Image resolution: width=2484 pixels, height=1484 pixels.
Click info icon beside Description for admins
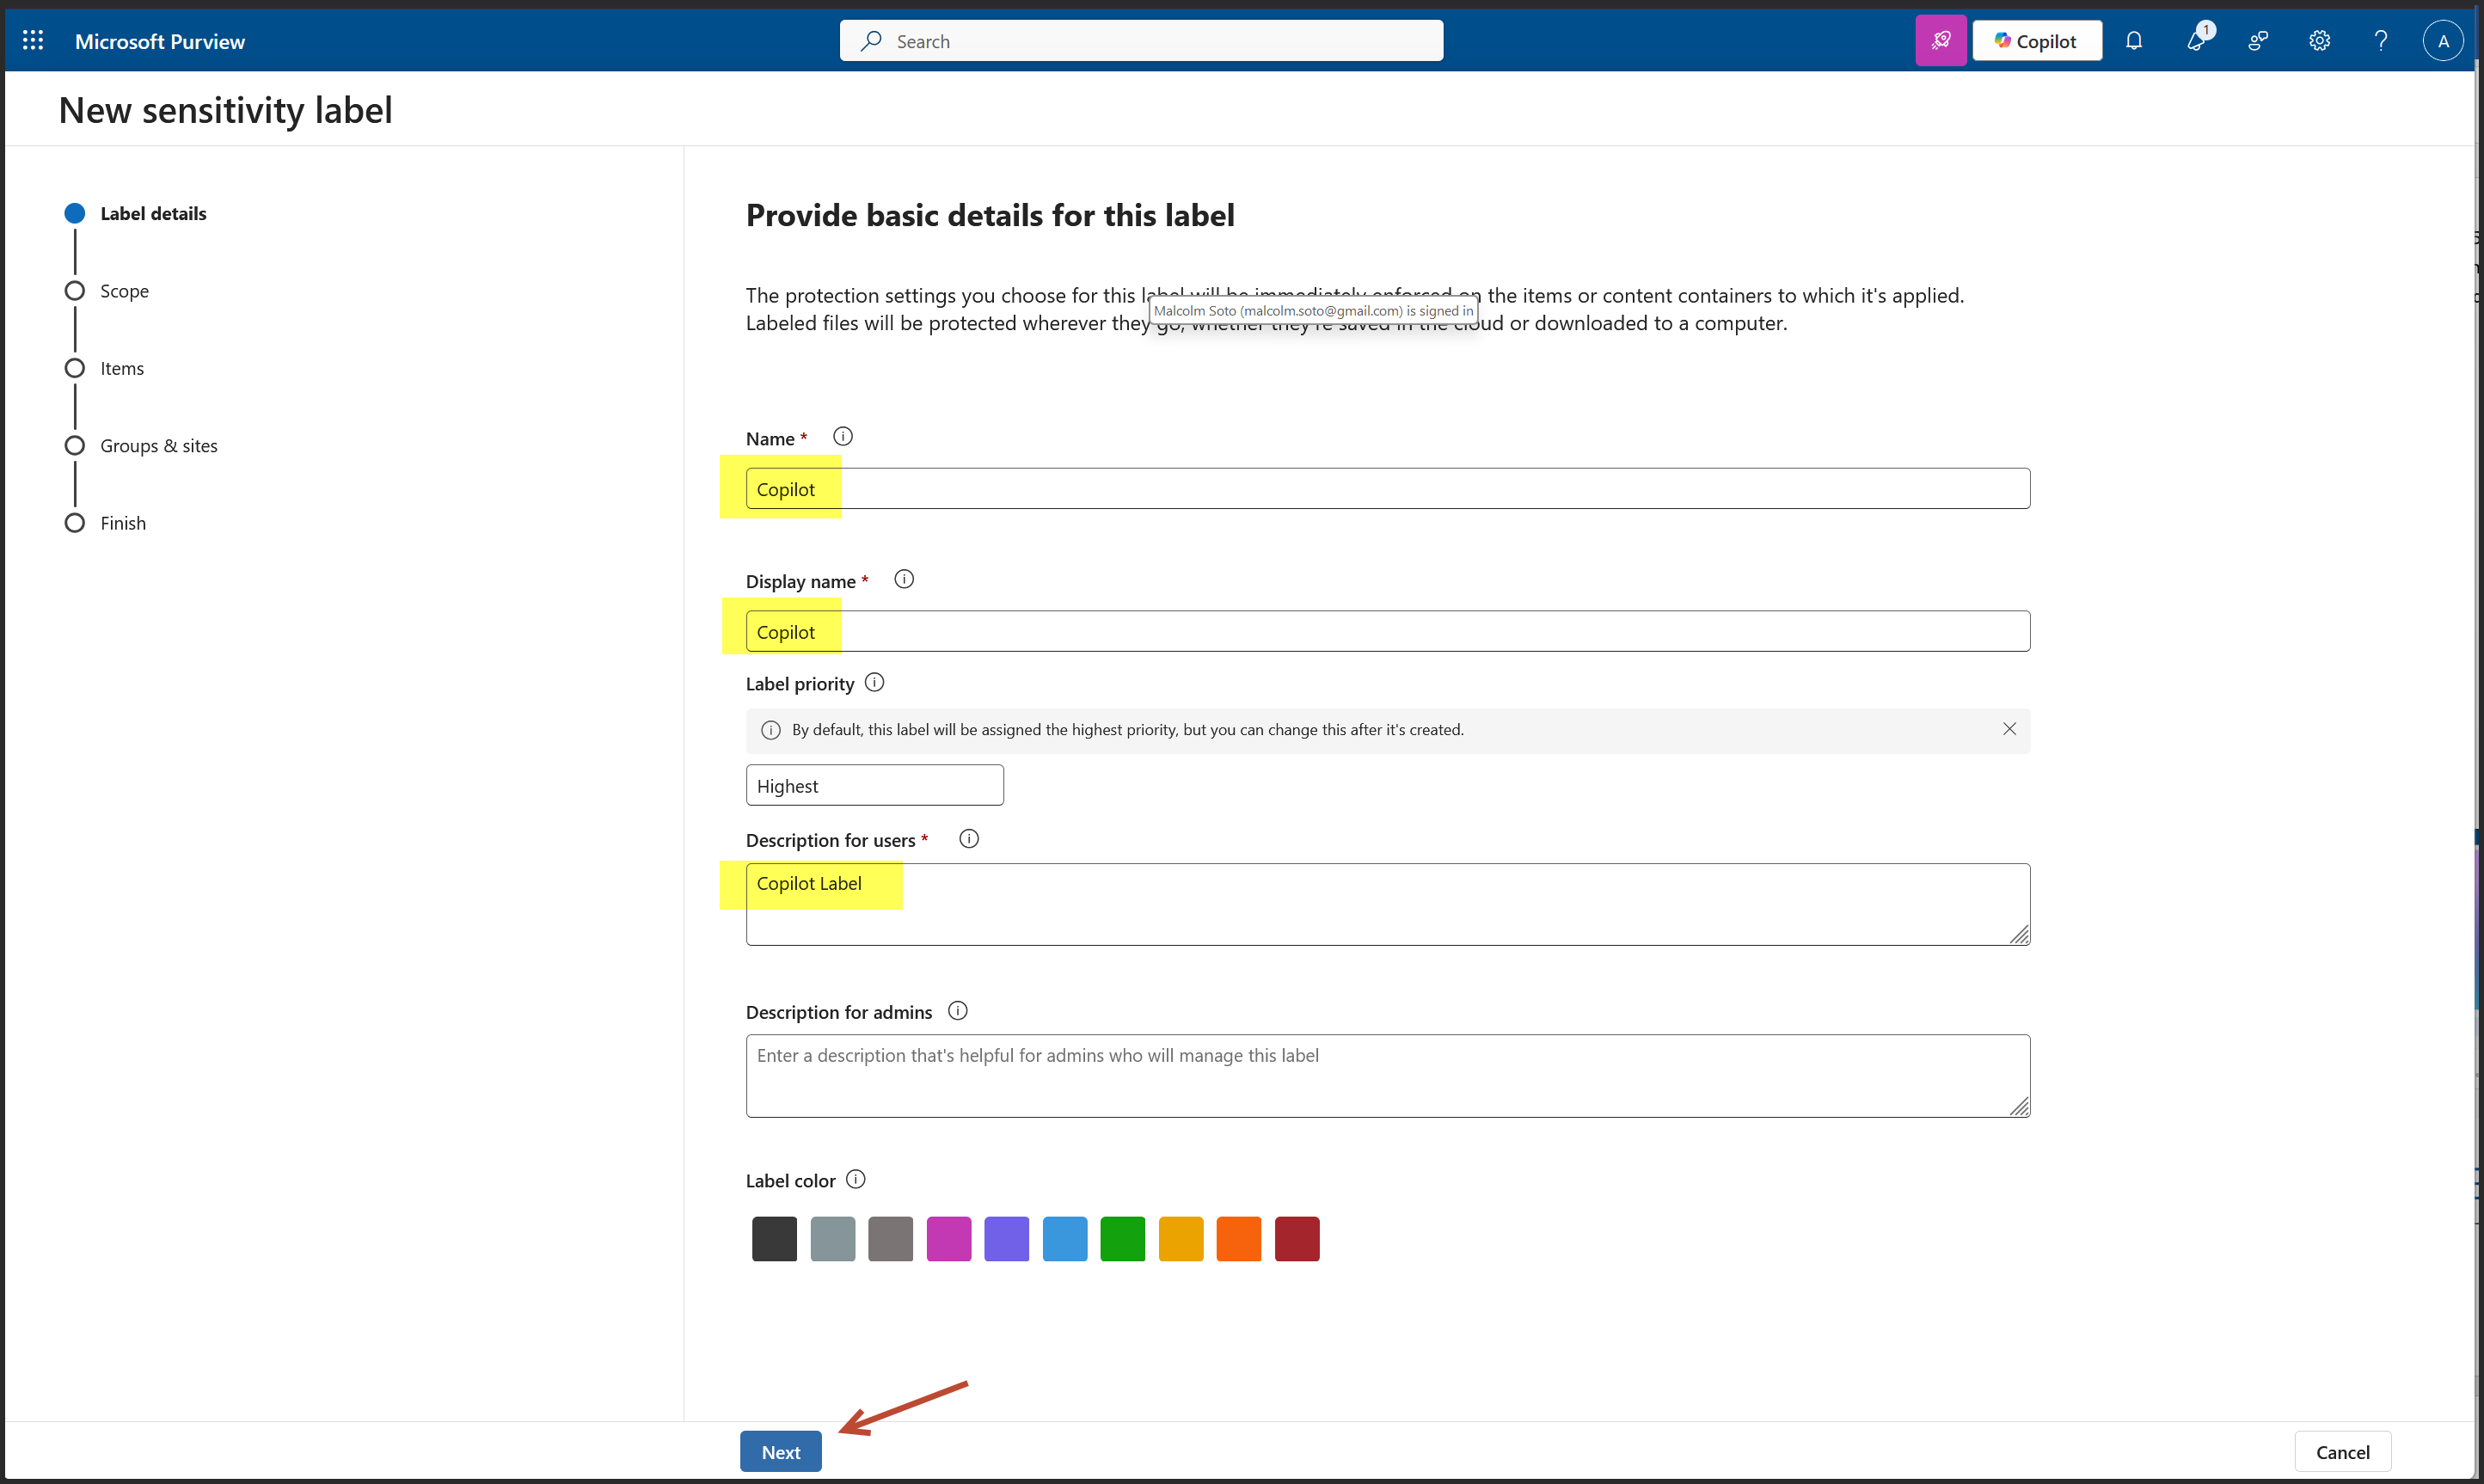click(957, 1011)
